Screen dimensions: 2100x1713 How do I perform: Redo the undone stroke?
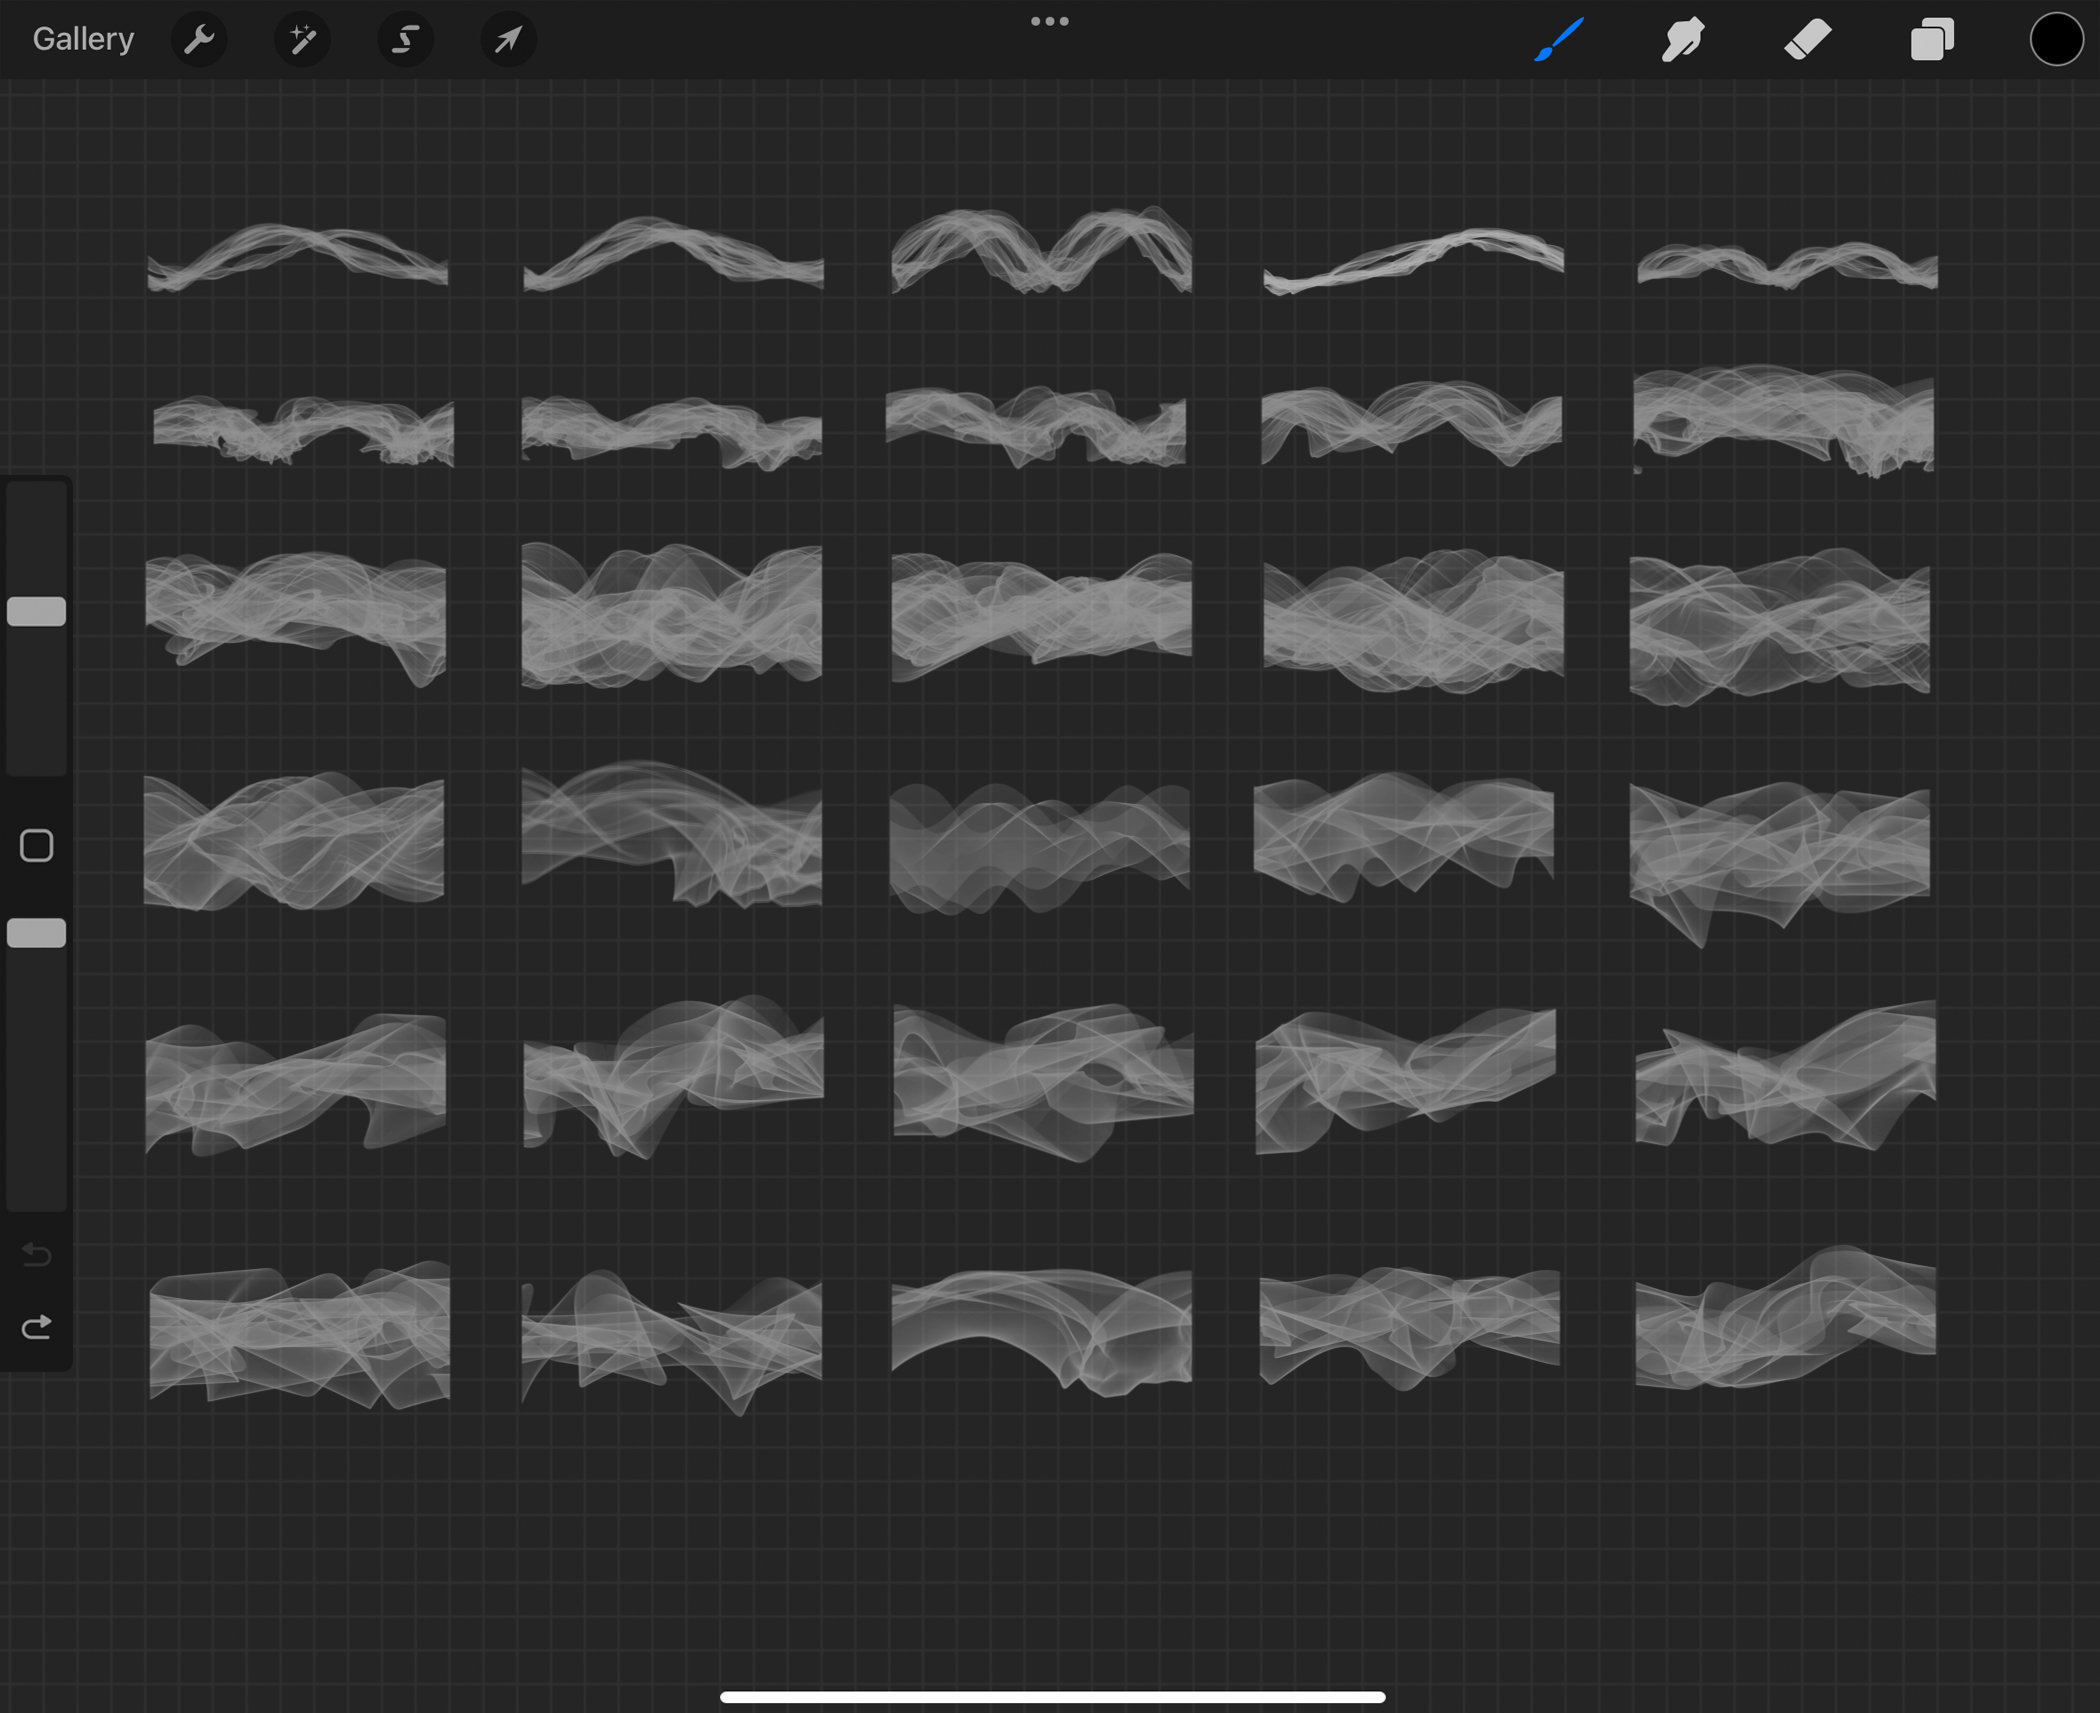(x=37, y=1327)
